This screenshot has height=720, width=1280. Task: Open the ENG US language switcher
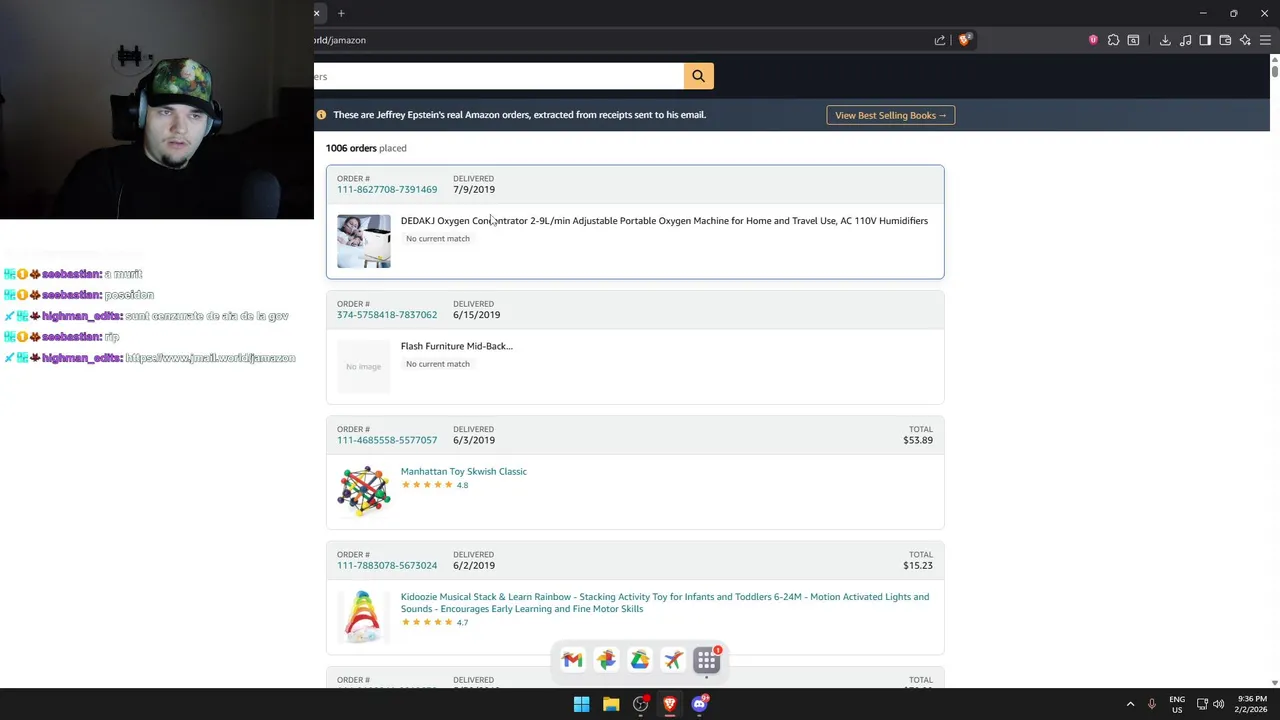coord(1177,704)
